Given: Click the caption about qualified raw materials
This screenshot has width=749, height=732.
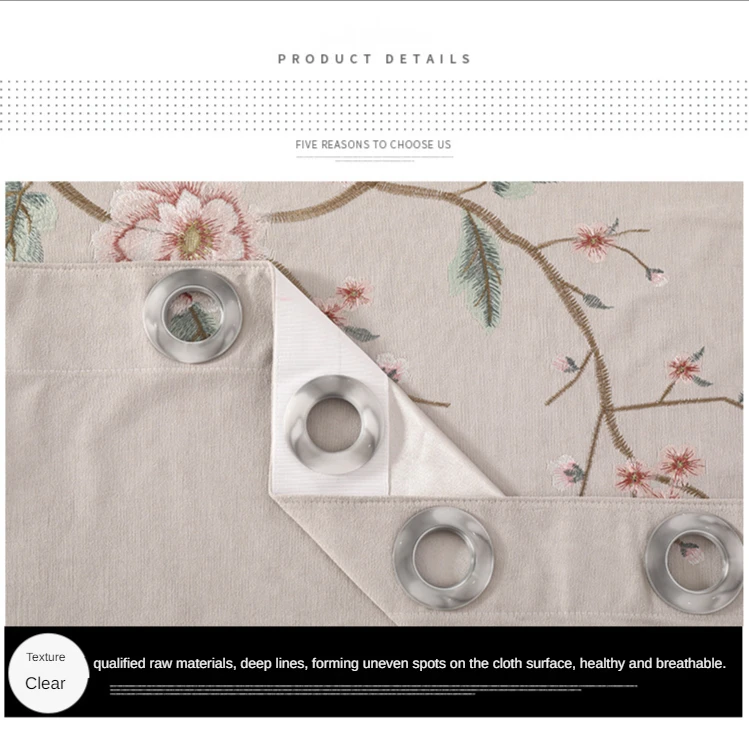Looking at the screenshot, I should (409, 663).
